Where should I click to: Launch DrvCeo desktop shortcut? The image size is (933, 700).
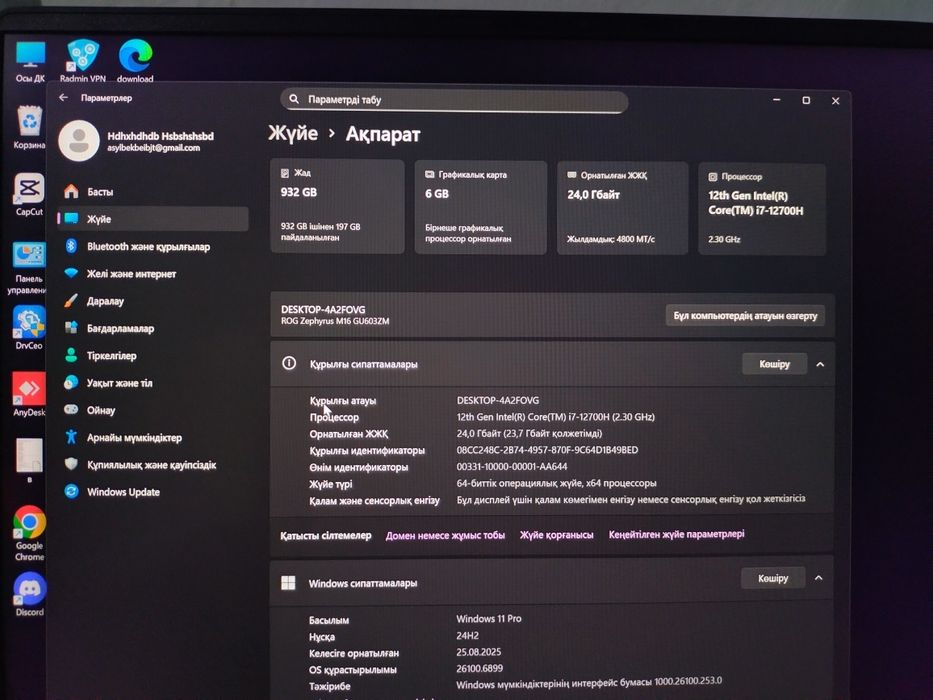(29, 327)
